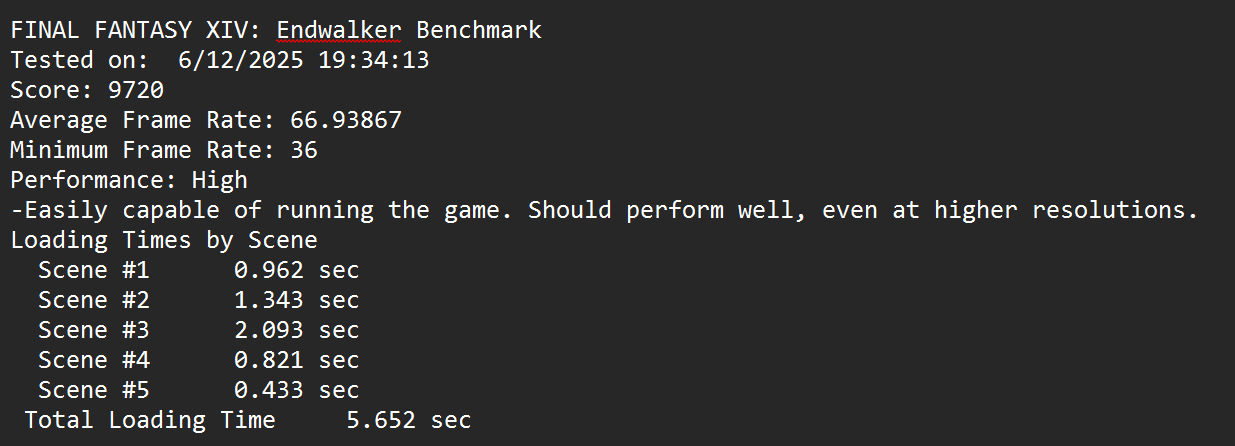The image size is (1235, 446).
Task: Click the "Total Loading Time" label
Action: coord(150,420)
